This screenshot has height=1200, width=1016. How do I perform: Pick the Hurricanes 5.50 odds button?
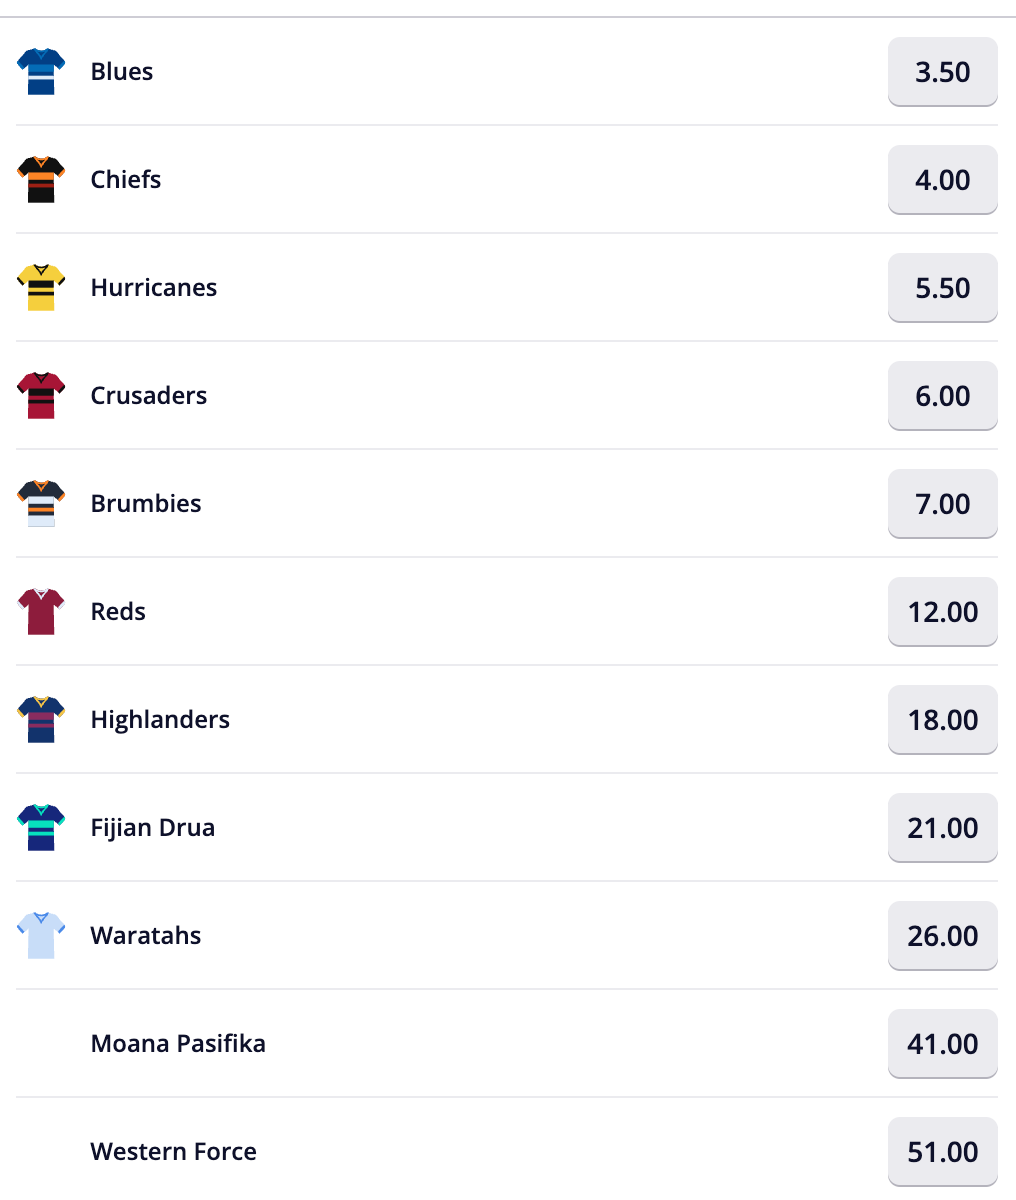(x=942, y=288)
